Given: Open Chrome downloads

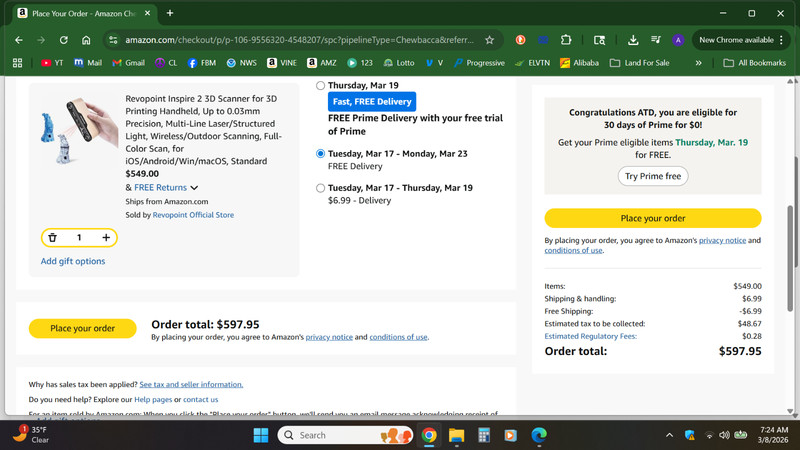Looking at the screenshot, I should 633,40.
